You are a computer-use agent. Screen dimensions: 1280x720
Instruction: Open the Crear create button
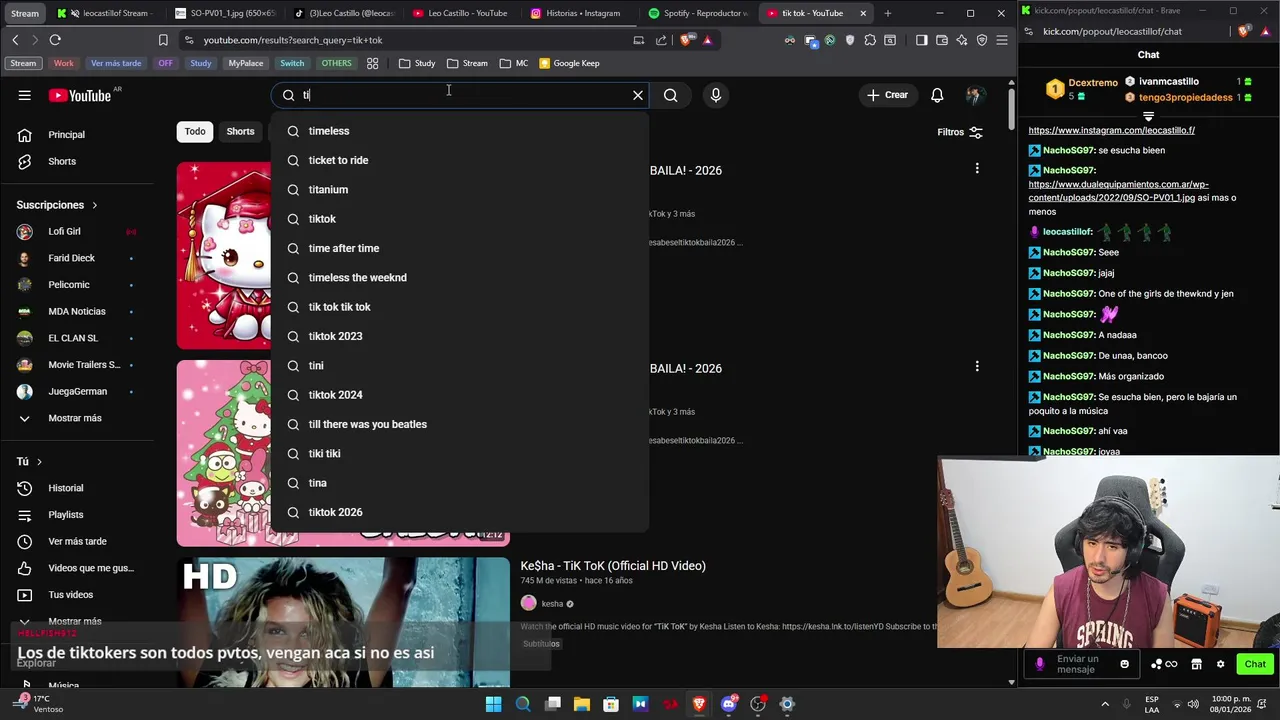(x=888, y=95)
